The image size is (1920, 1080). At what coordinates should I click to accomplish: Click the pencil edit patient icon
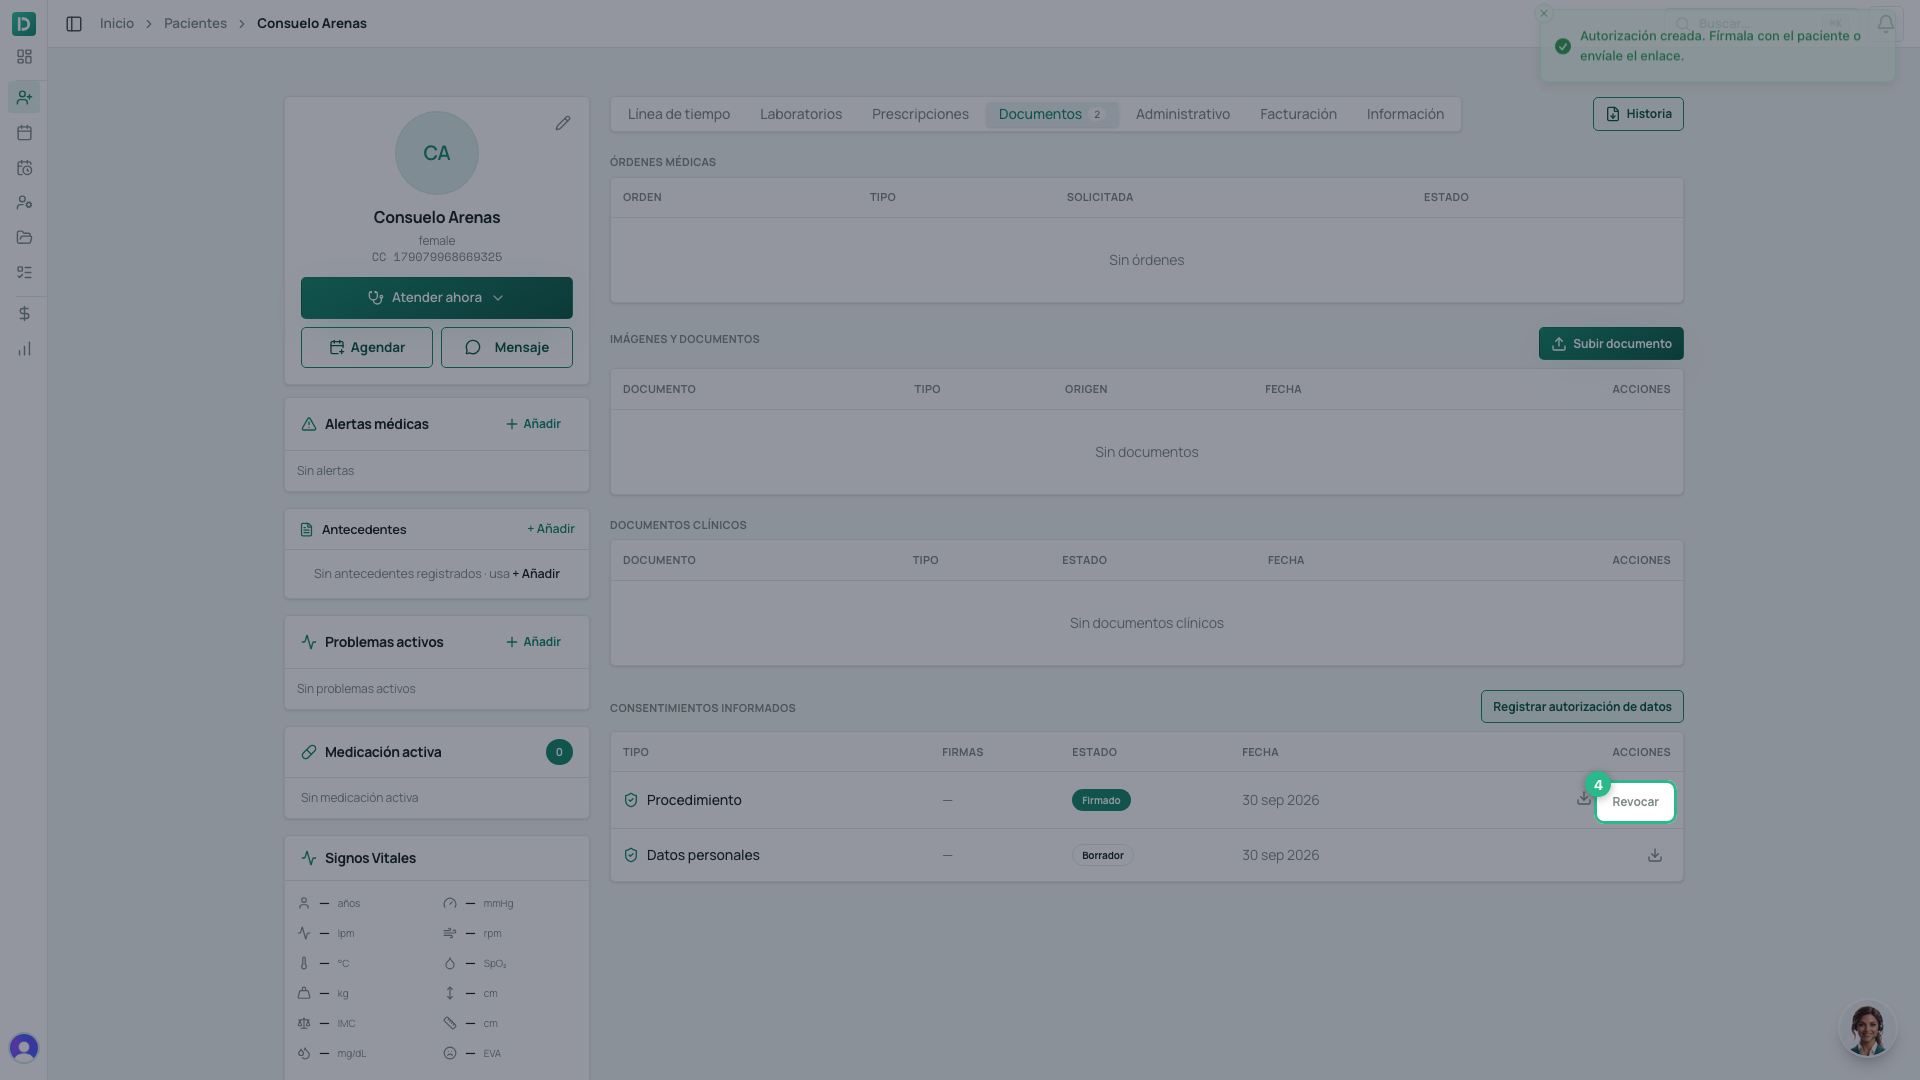563,123
